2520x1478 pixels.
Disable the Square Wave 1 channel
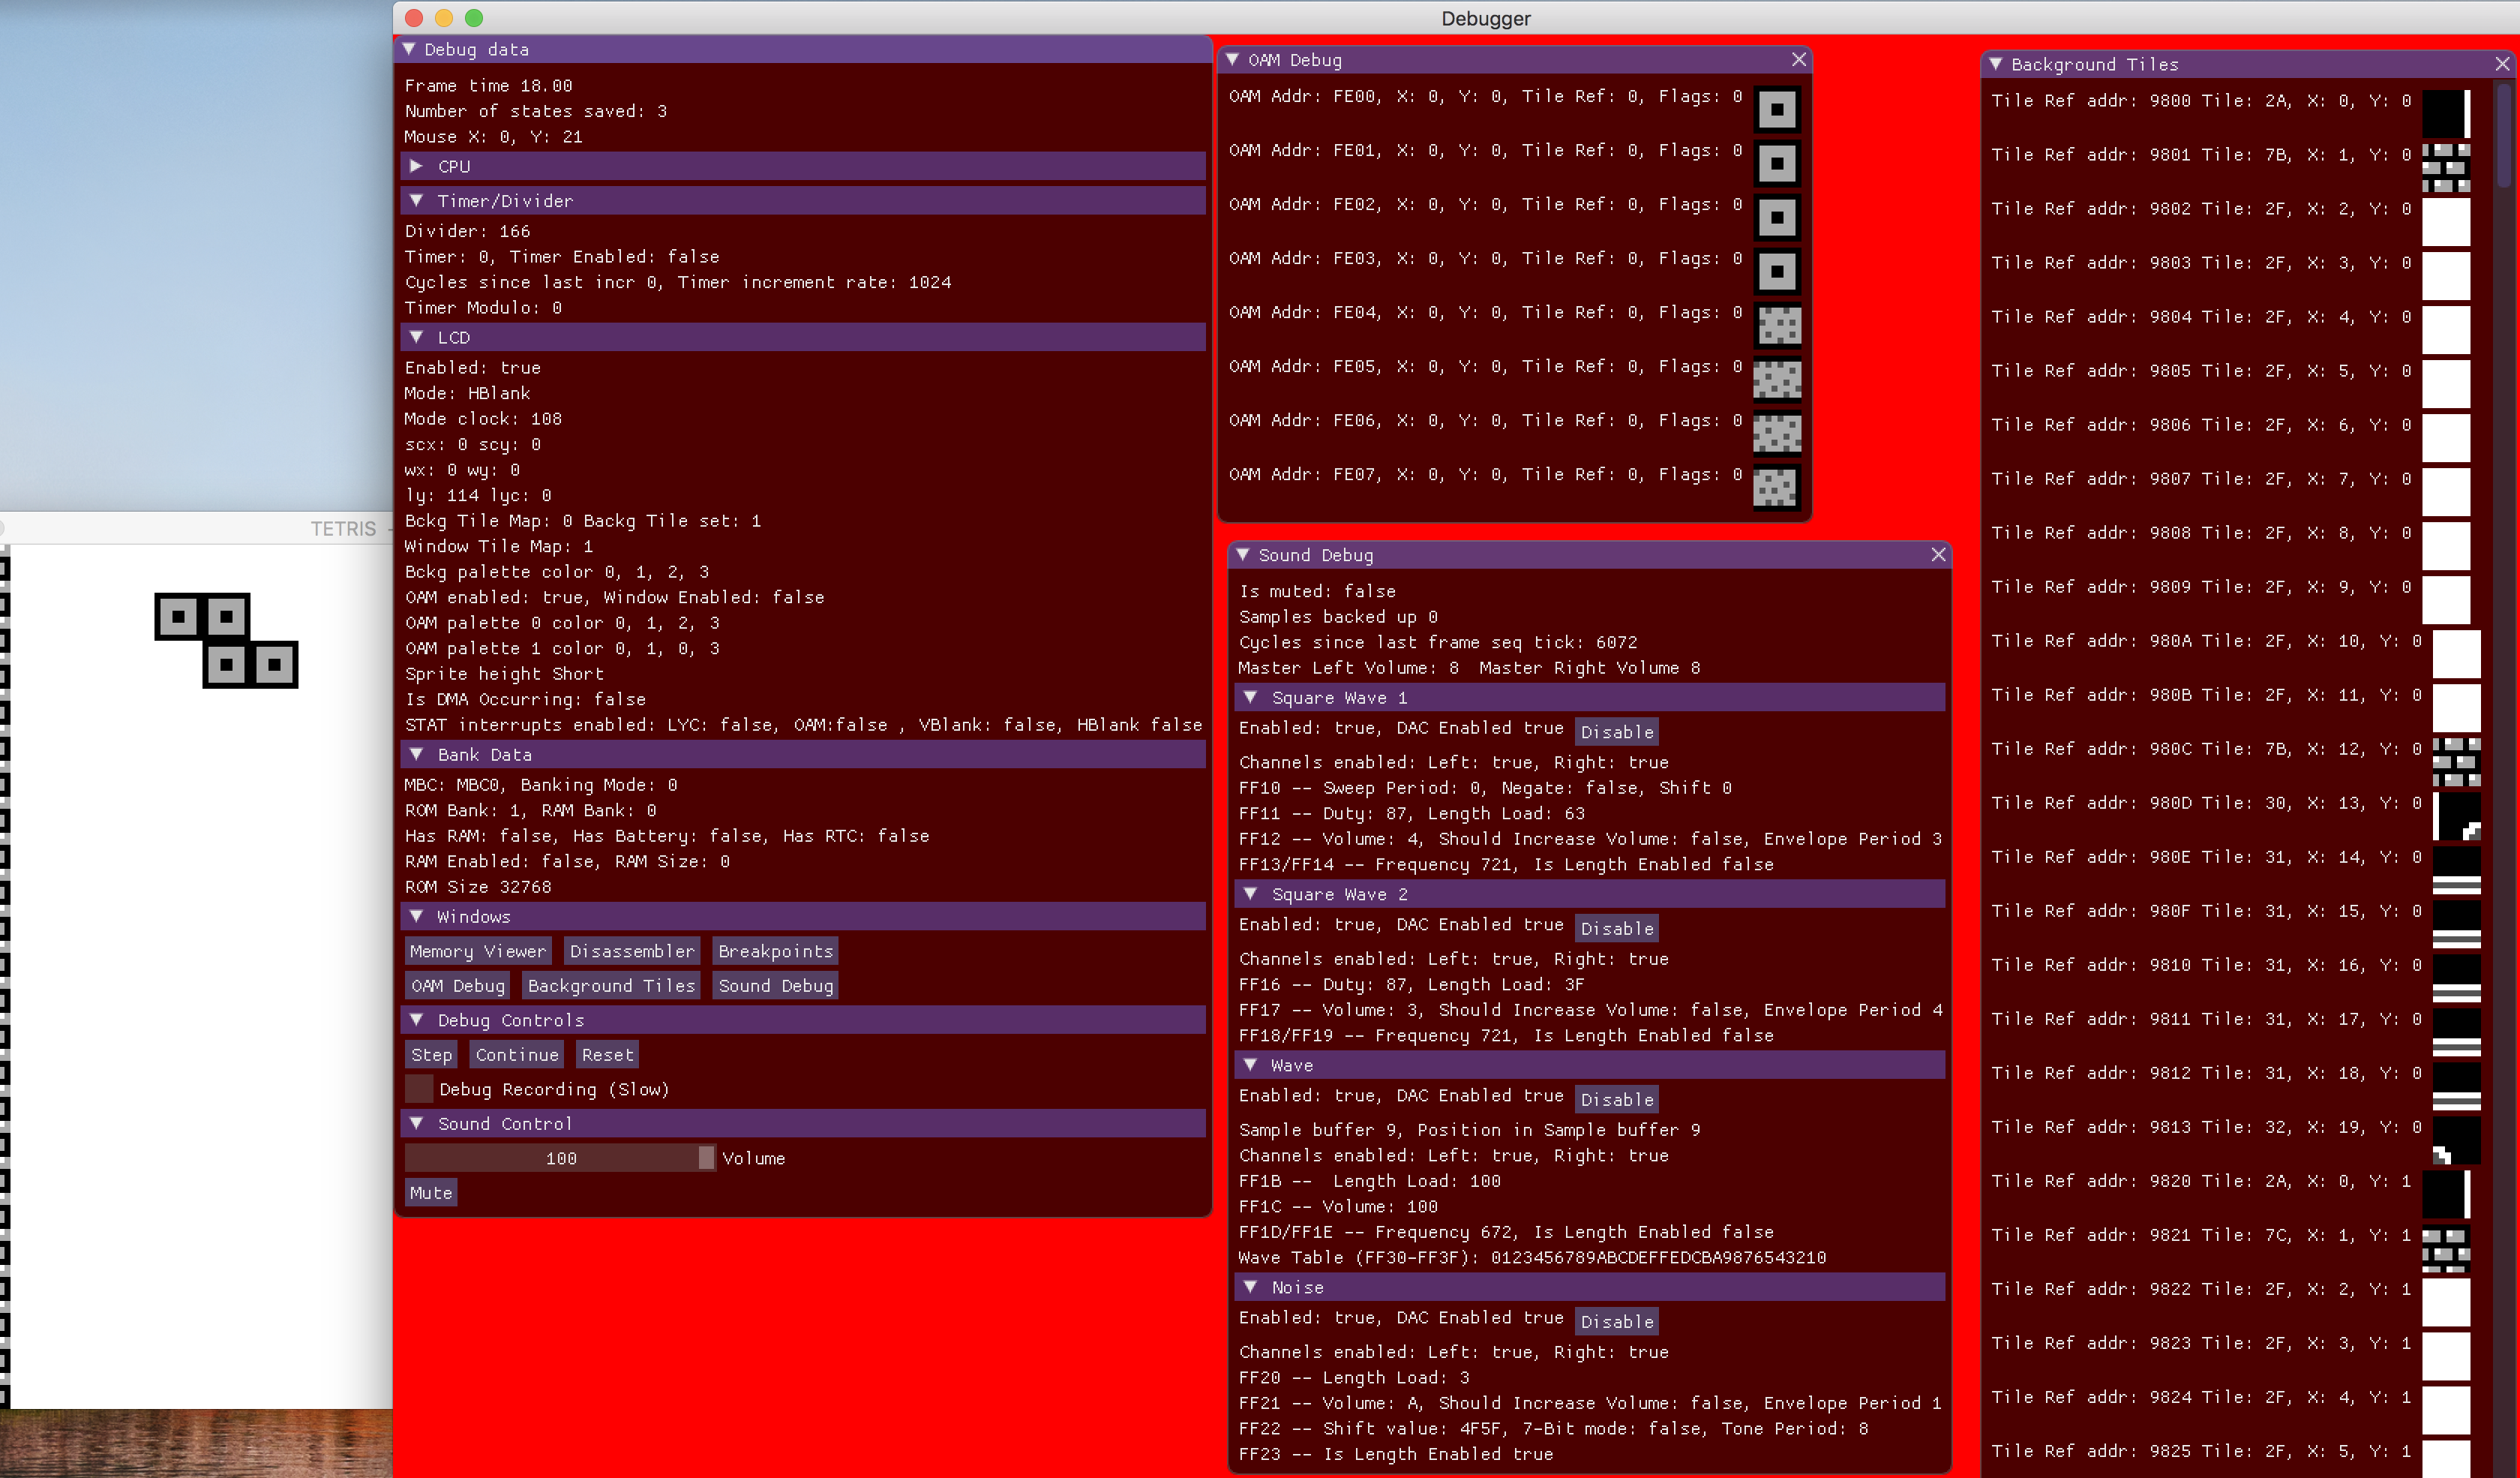pyautogui.click(x=1616, y=731)
